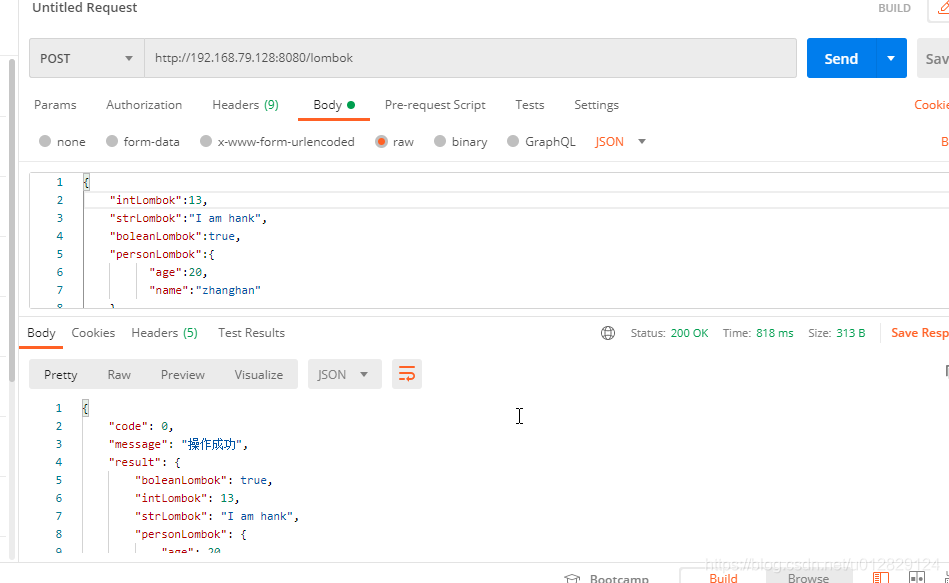Click the BUILD label at top
Viewport: 949px width, 583px height.
894,8
